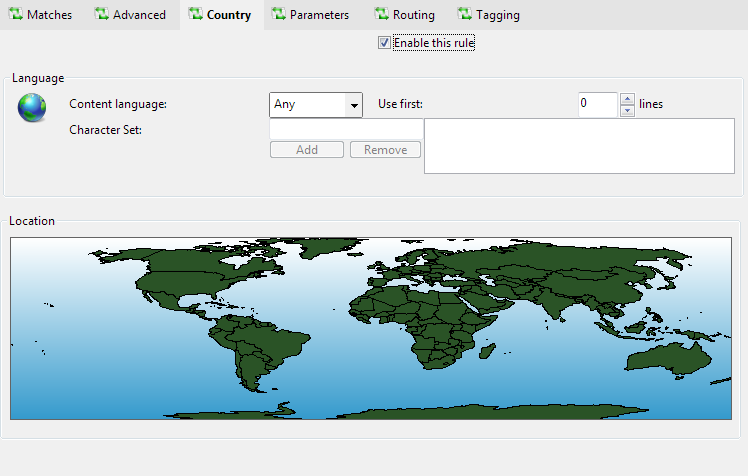Switch to the Routing tab
This screenshot has height=476, width=748.
tap(404, 15)
